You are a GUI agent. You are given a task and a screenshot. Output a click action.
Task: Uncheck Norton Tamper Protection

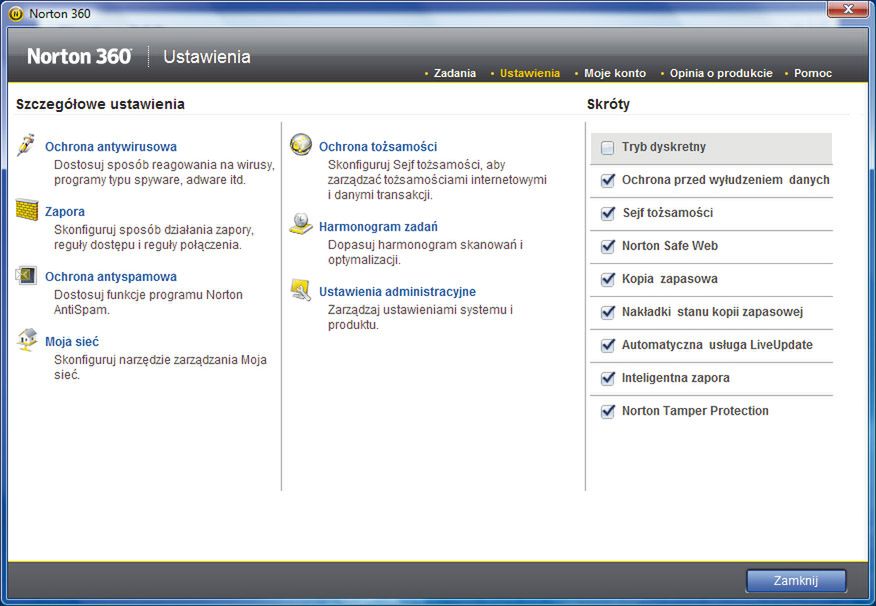[x=608, y=411]
